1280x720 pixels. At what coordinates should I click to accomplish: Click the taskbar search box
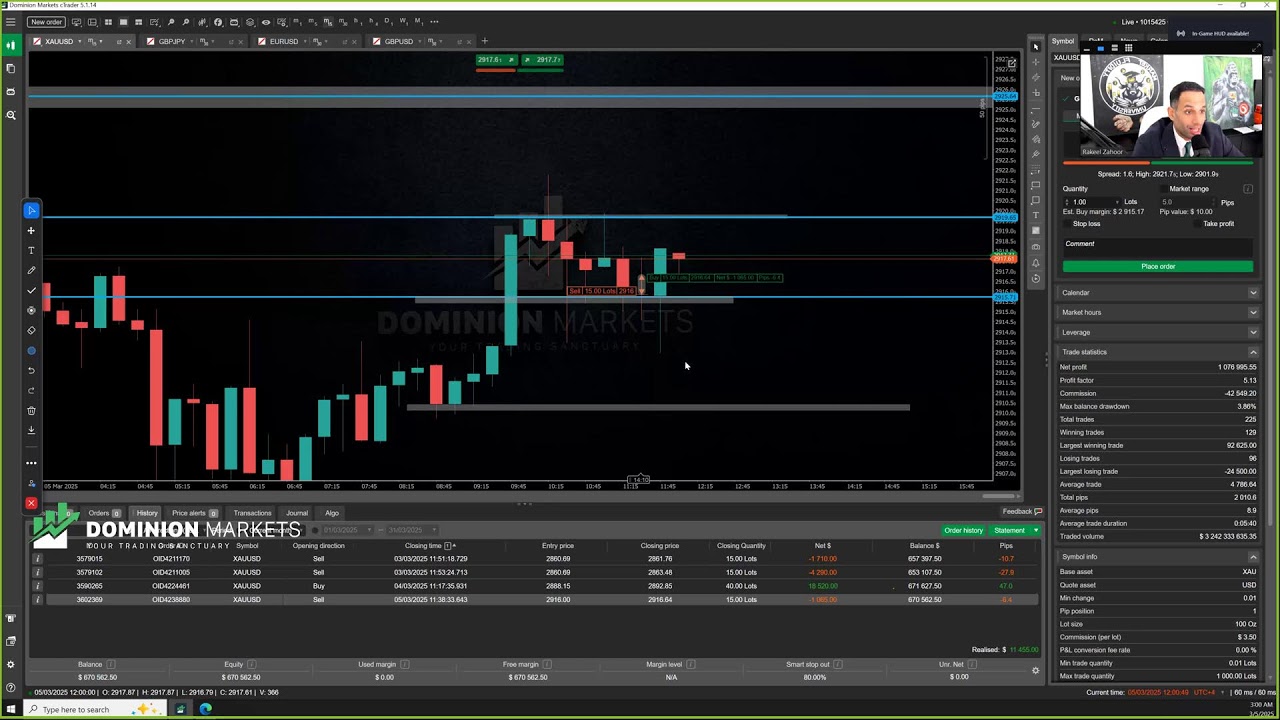[x=95, y=709]
